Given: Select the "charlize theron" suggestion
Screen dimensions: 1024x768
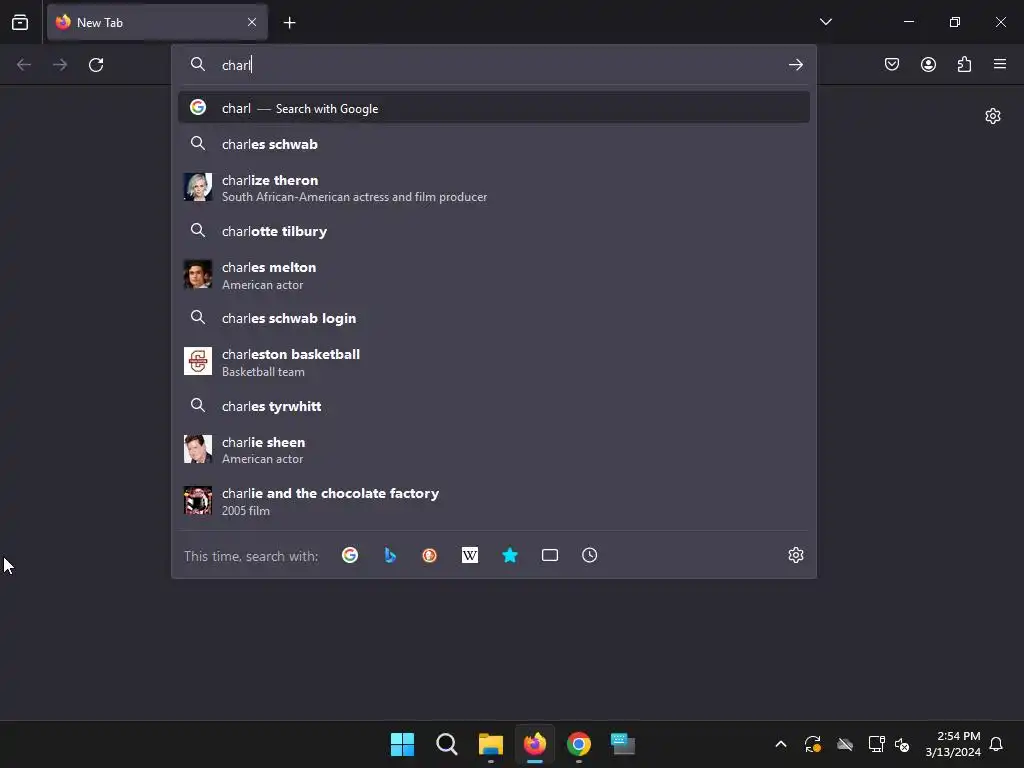Looking at the screenshot, I should 494,188.
